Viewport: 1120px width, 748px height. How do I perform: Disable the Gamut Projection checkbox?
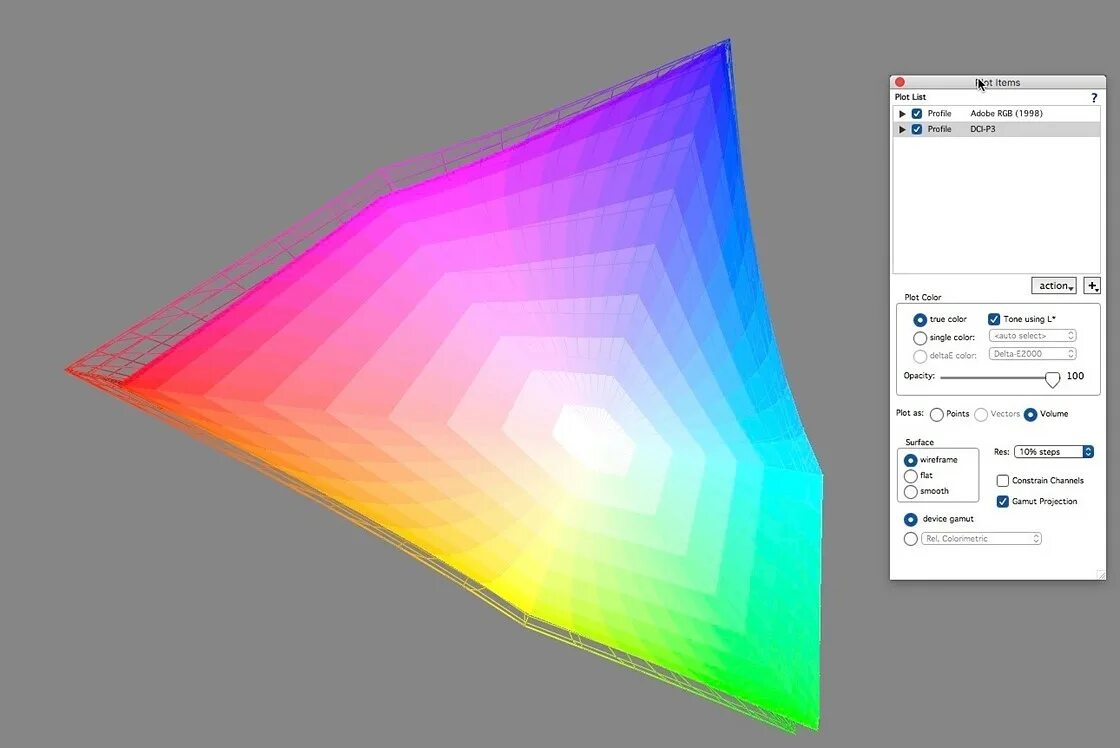pyautogui.click(x=1003, y=502)
